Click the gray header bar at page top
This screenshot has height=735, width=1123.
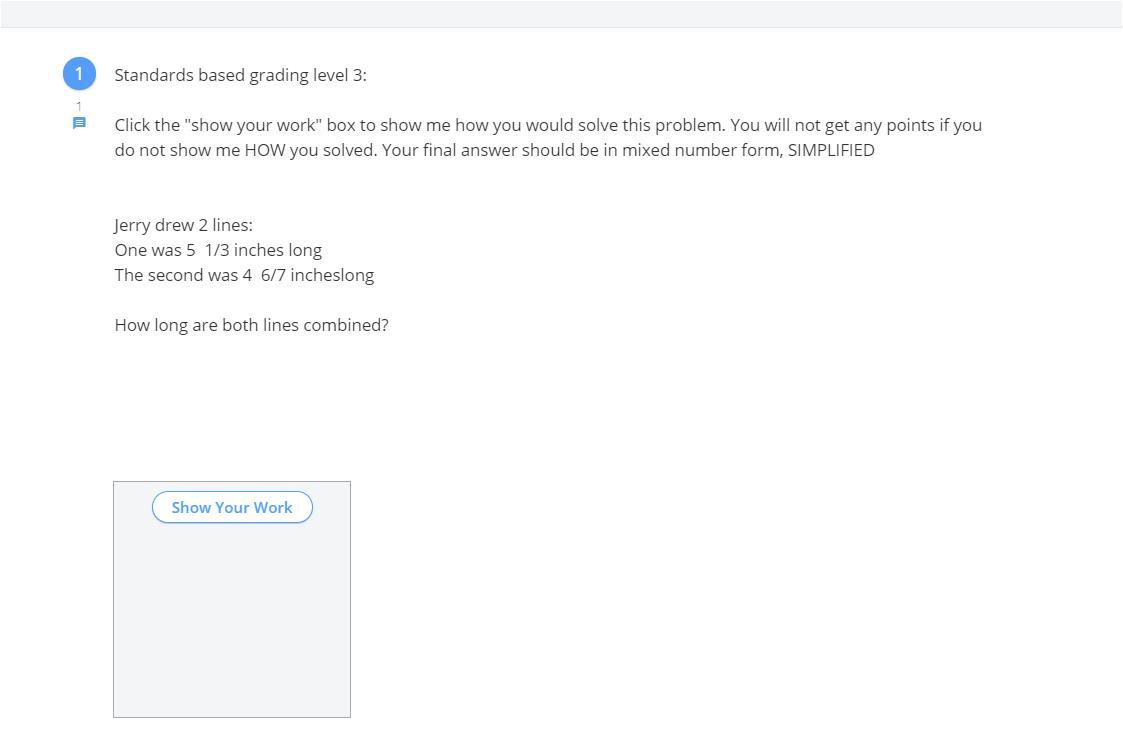(x=561, y=14)
